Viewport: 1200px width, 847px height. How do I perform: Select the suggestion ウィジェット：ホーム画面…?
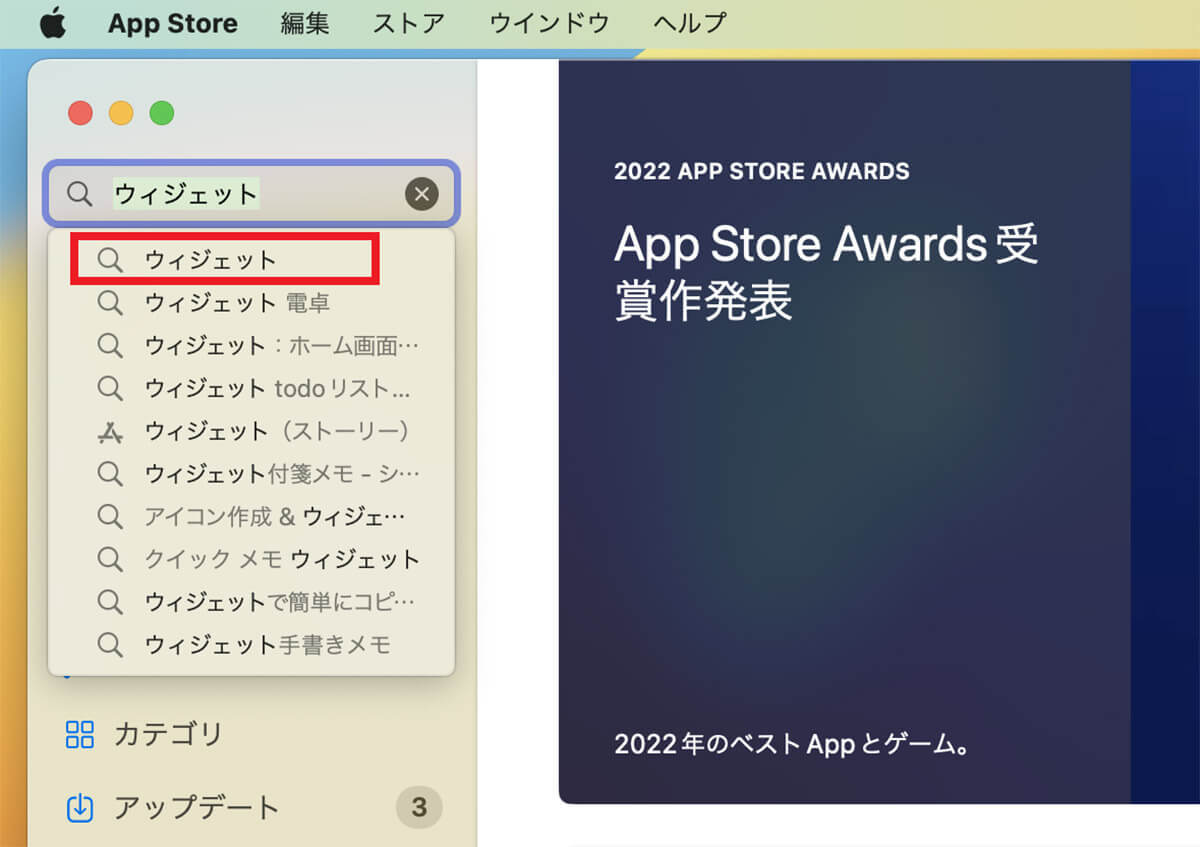click(x=251, y=346)
